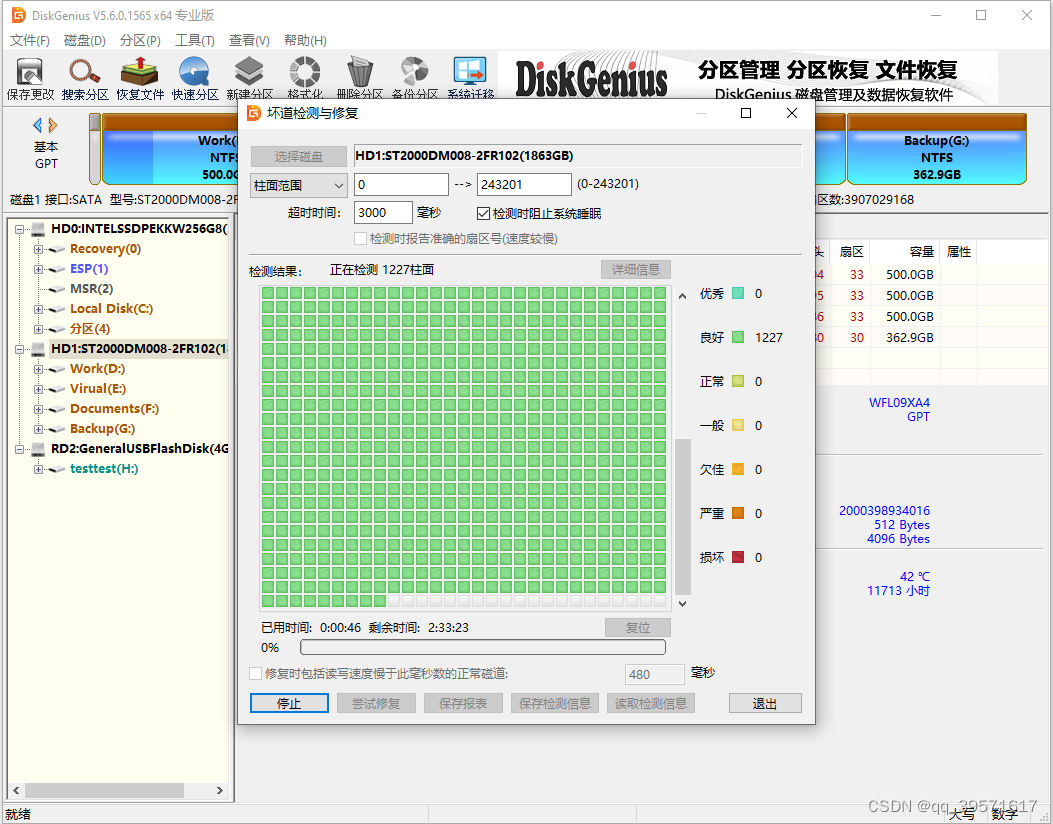The height and width of the screenshot is (824, 1053).
Task: Expand the Recovery(0) partition node
Action: [38, 249]
